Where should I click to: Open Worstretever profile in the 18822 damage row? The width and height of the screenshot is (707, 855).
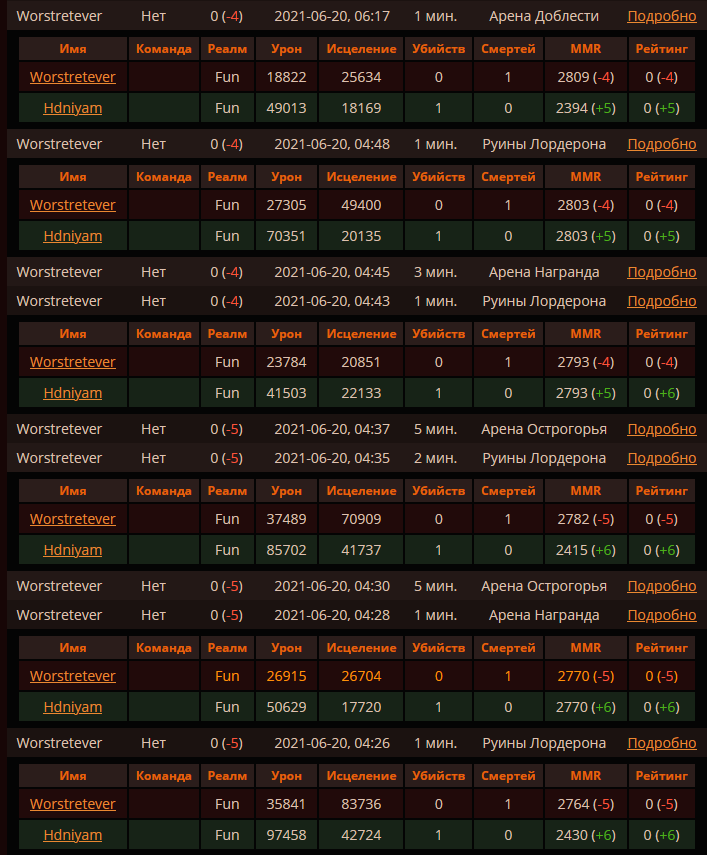click(72, 77)
